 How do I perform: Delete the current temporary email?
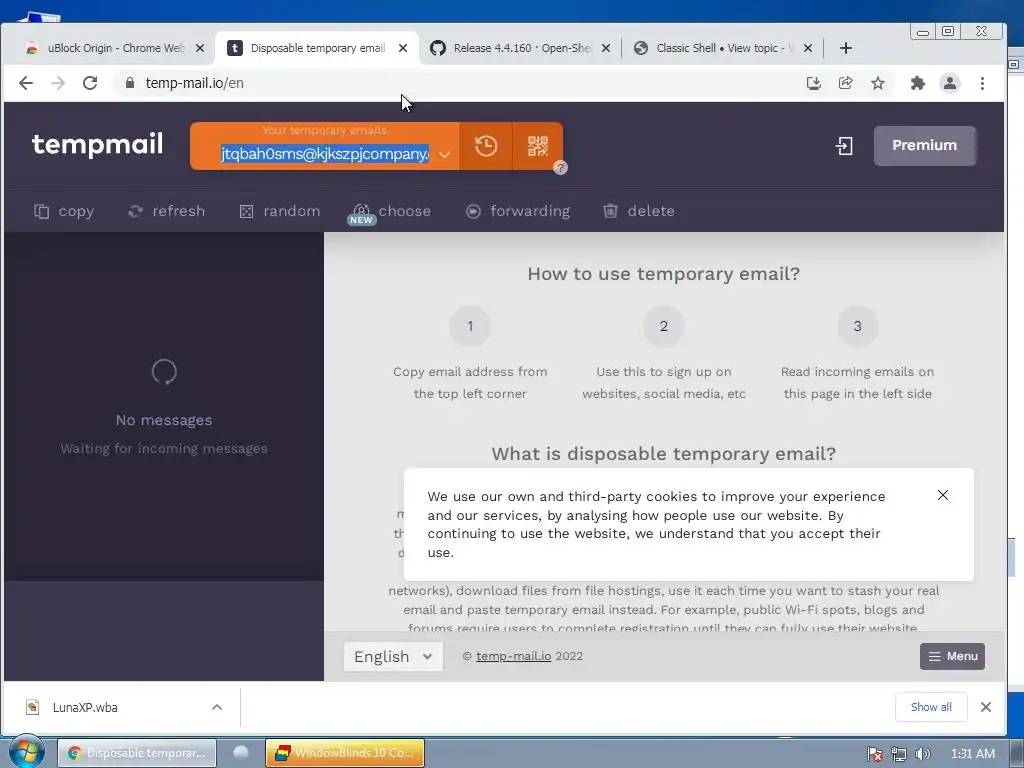coord(639,211)
